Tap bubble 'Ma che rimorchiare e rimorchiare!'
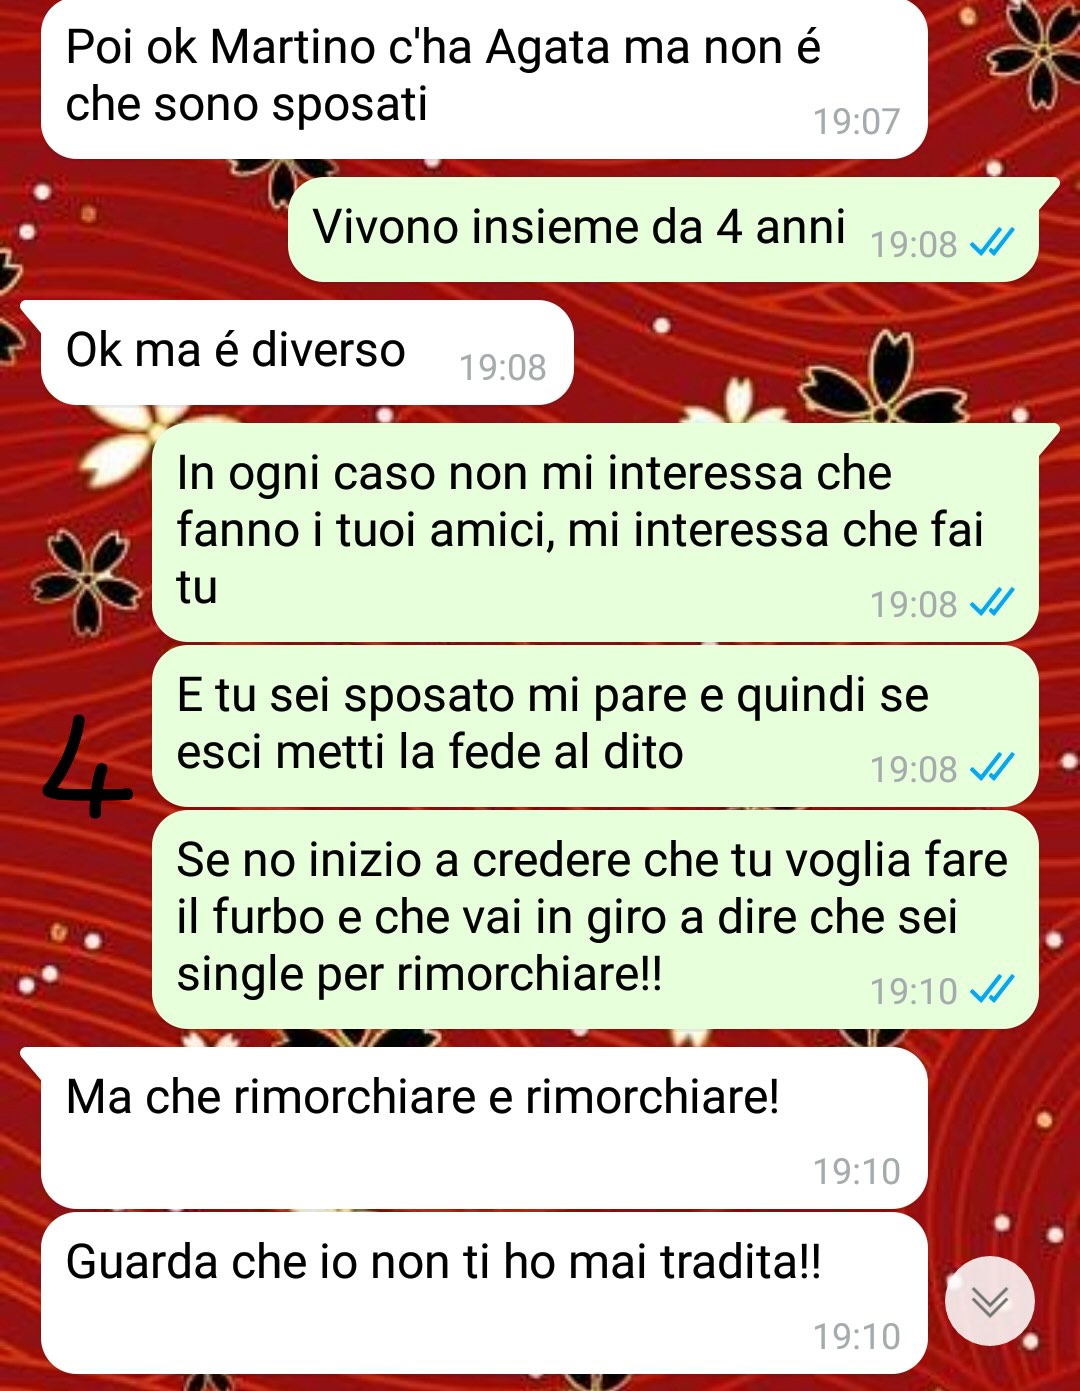This screenshot has width=1080, height=1391. (484, 1128)
